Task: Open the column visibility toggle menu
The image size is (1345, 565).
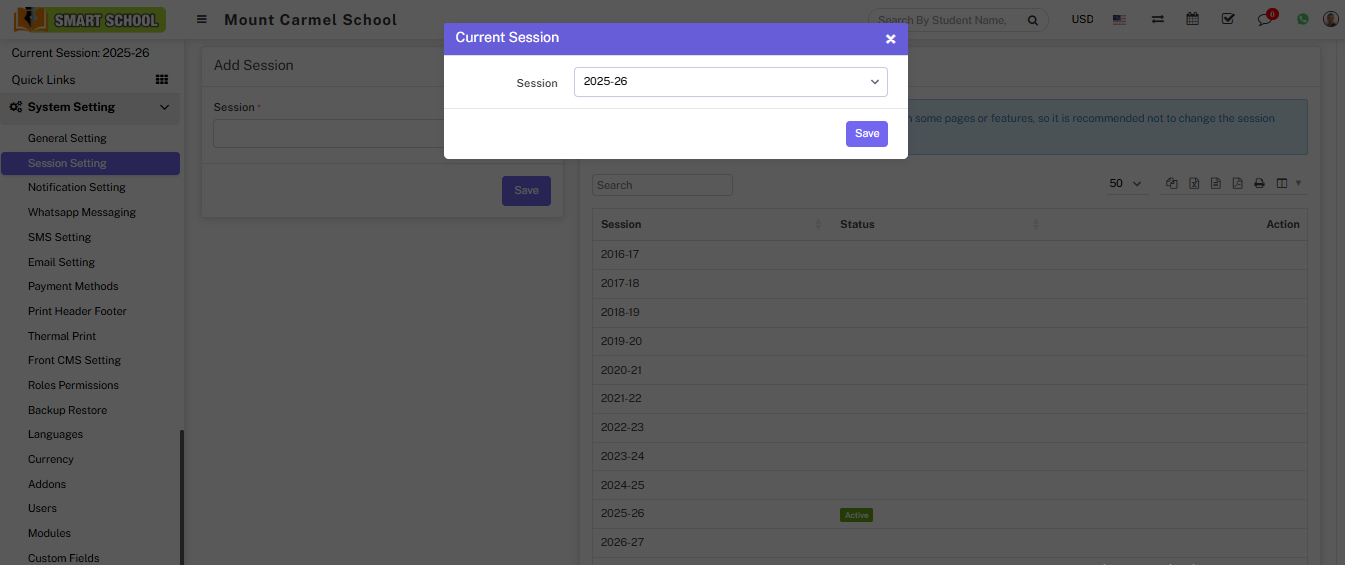Action: [1286, 184]
